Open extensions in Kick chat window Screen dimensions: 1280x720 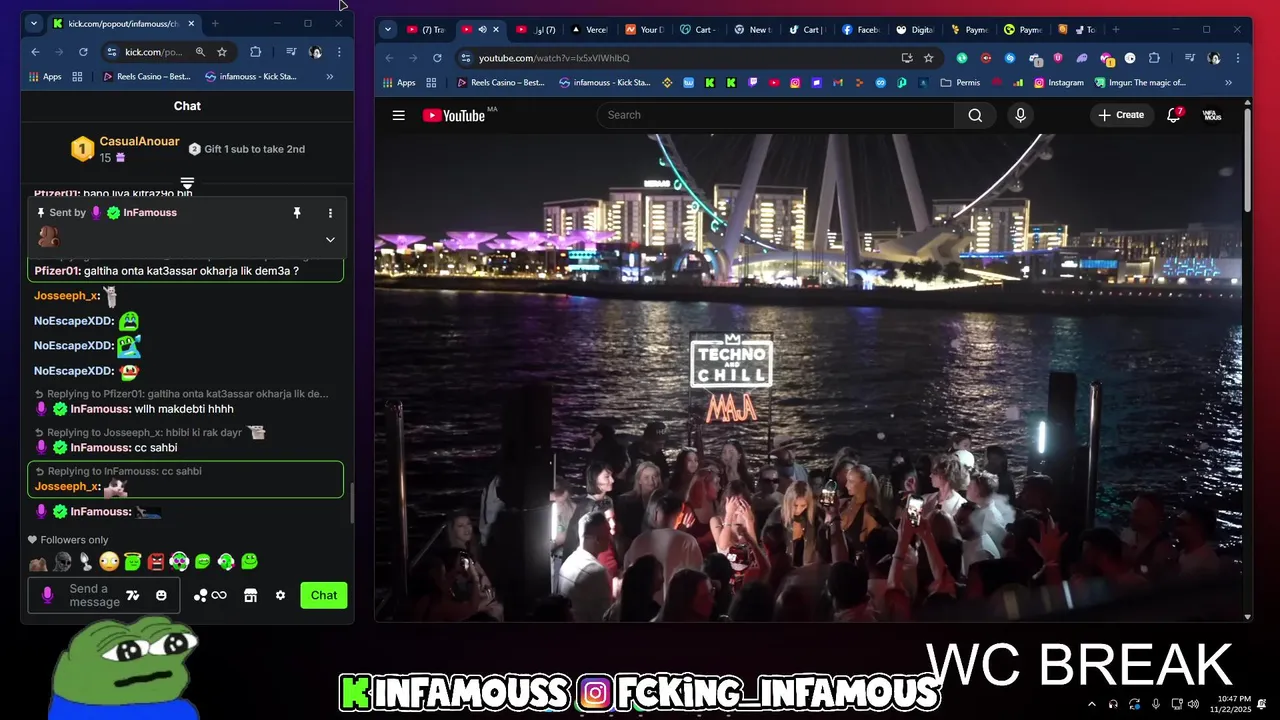tap(255, 52)
